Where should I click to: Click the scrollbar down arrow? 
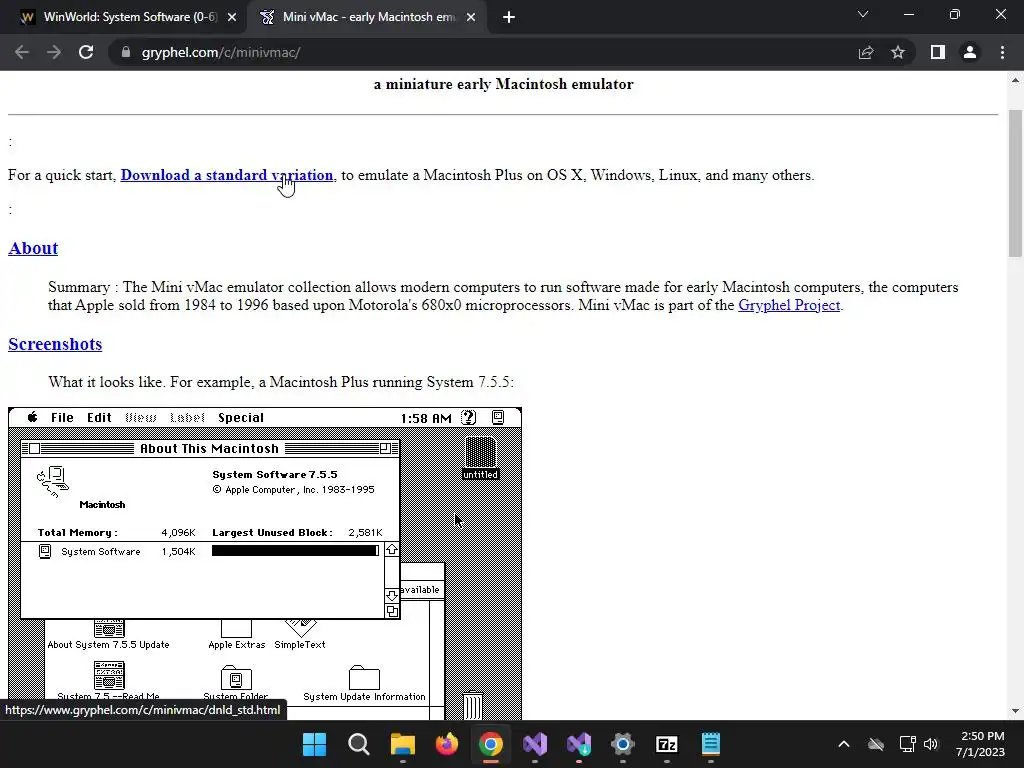point(1015,711)
